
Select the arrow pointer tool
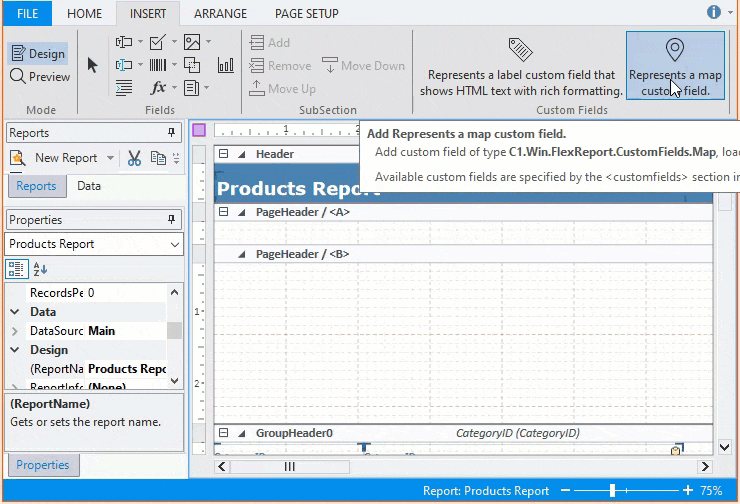tap(93, 65)
